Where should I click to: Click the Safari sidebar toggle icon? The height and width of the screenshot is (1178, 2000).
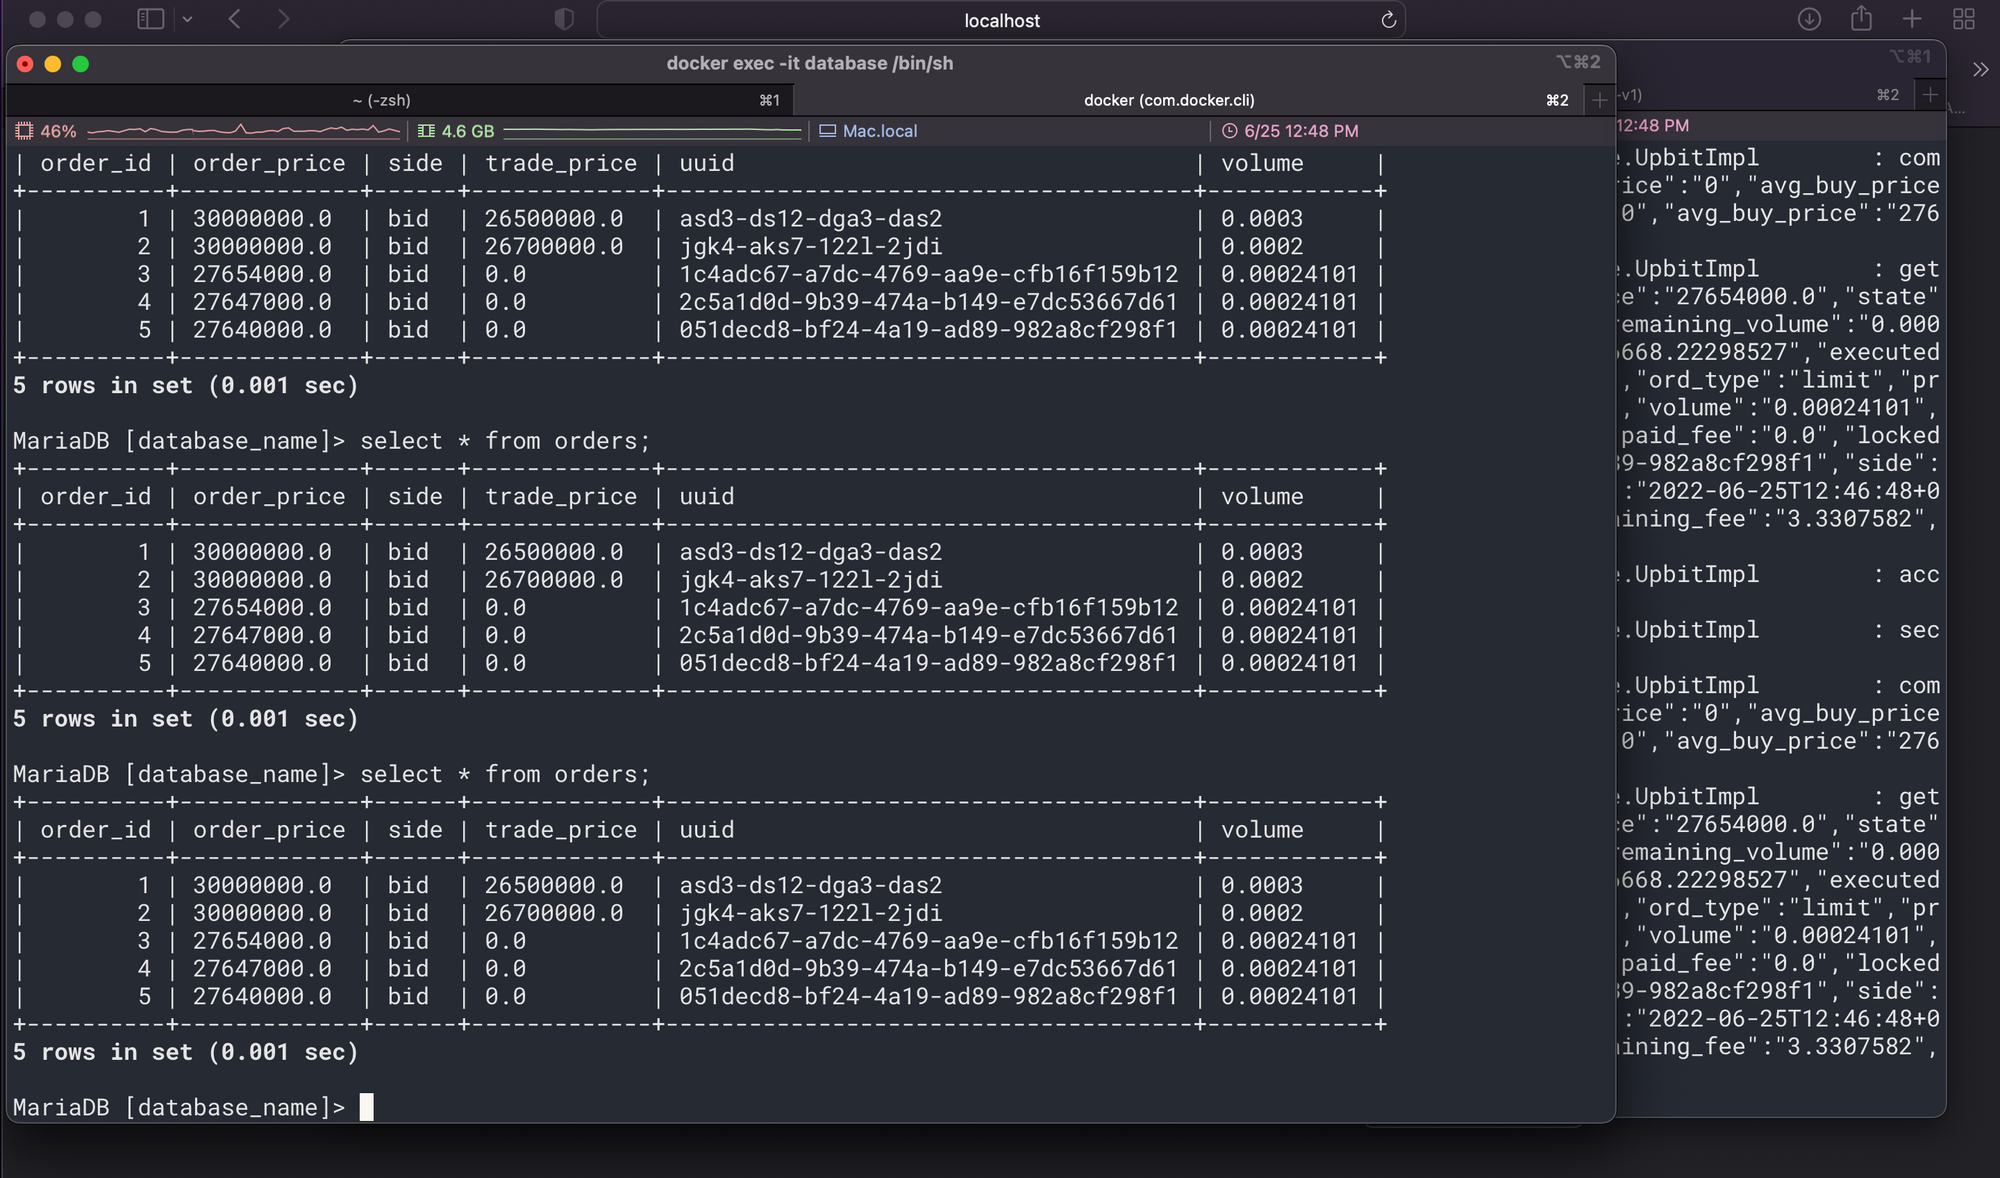[x=150, y=19]
